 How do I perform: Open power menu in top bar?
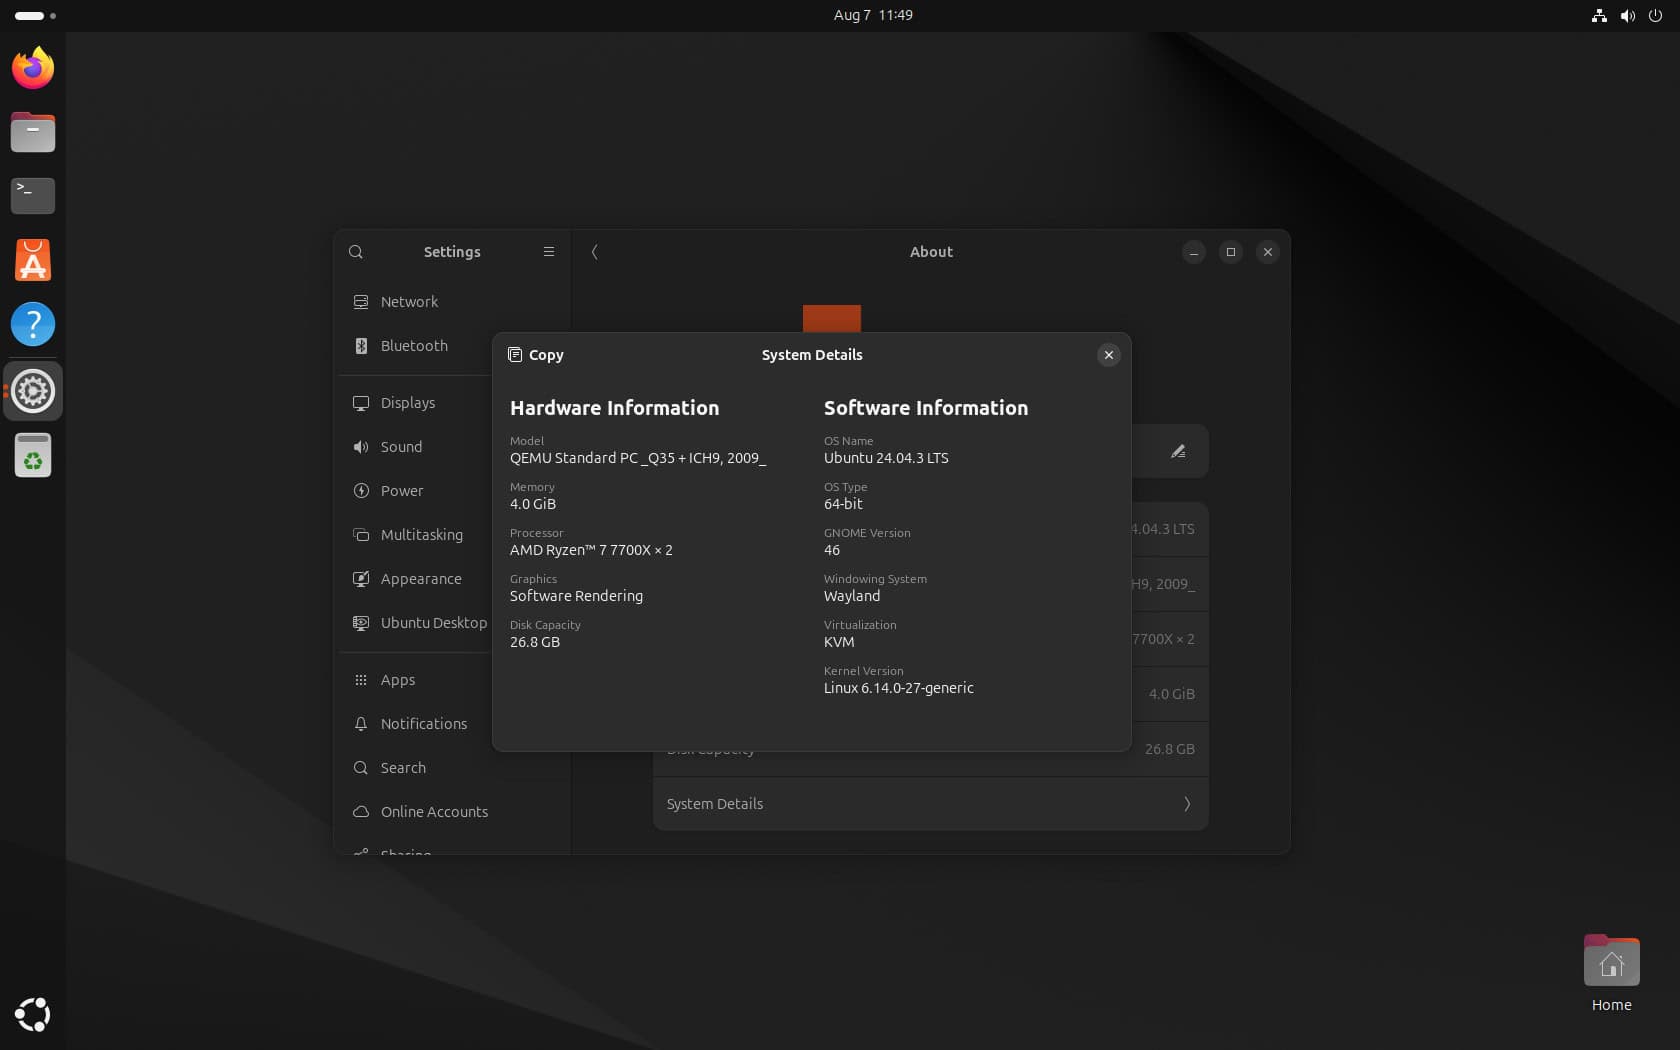(1656, 15)
